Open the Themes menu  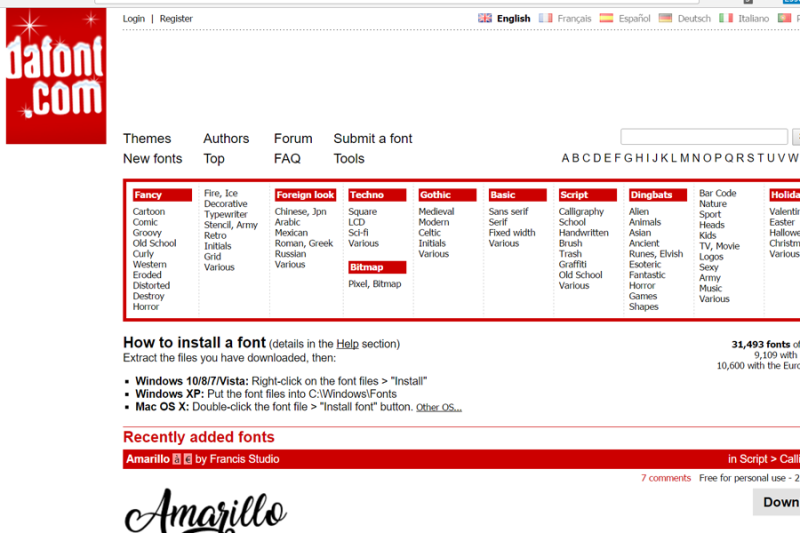pyautogui.click(x=147, y=138)
